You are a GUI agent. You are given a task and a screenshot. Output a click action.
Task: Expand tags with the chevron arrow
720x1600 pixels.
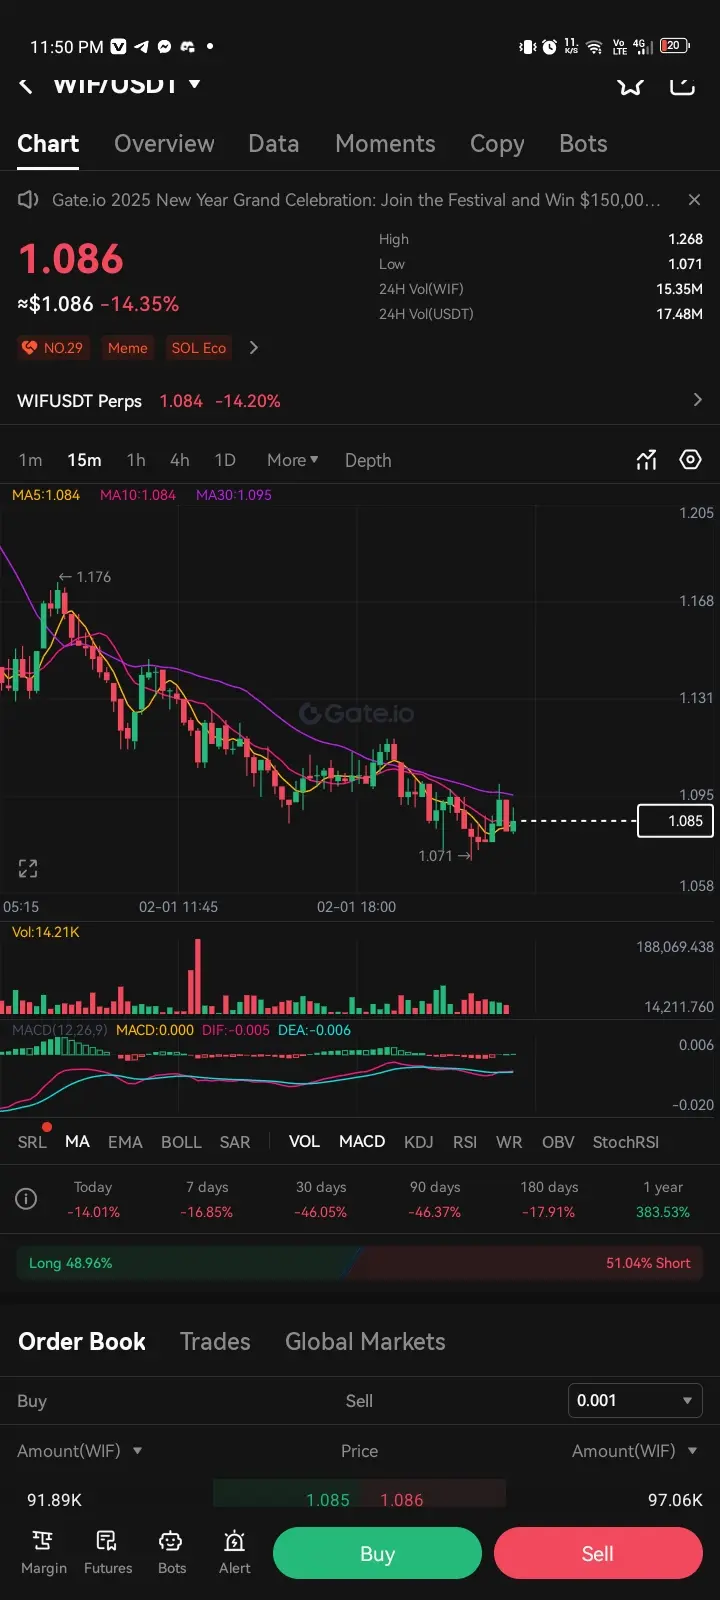click(x=253, y=348)
